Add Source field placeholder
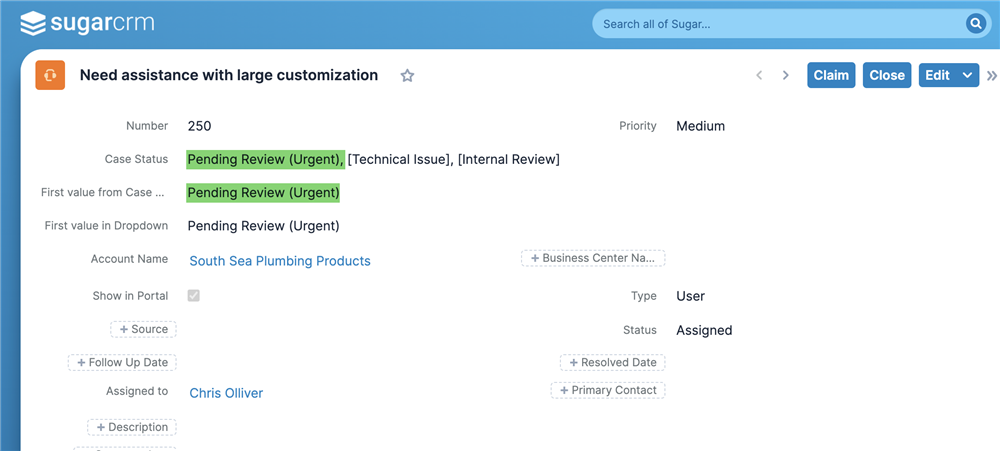Screen dimensions: 1000x451 point(143,329)
